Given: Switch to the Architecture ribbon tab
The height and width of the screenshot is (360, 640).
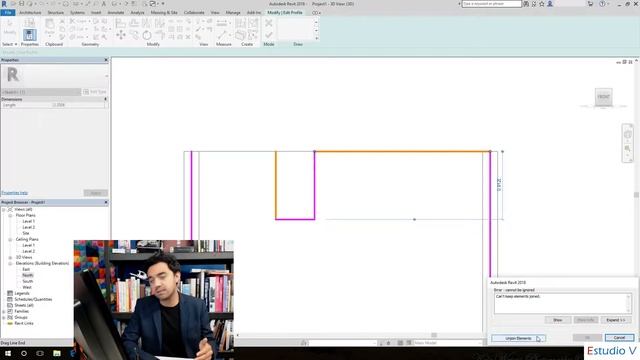Looking at the screenshot, I should click(30, 13).
